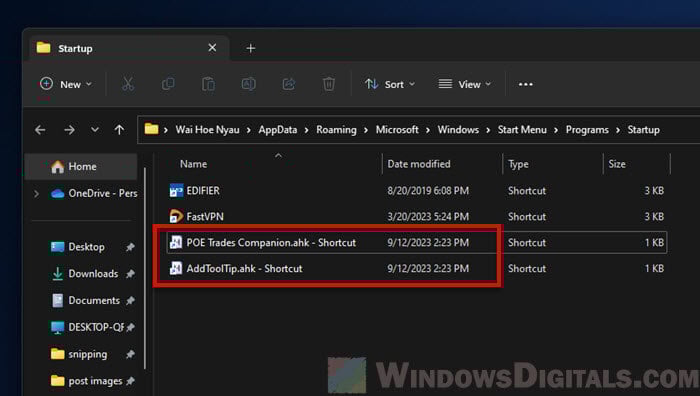Click the EDIFIER shortcut icon
Screen dimensions: 700x396
coord(176,191)
